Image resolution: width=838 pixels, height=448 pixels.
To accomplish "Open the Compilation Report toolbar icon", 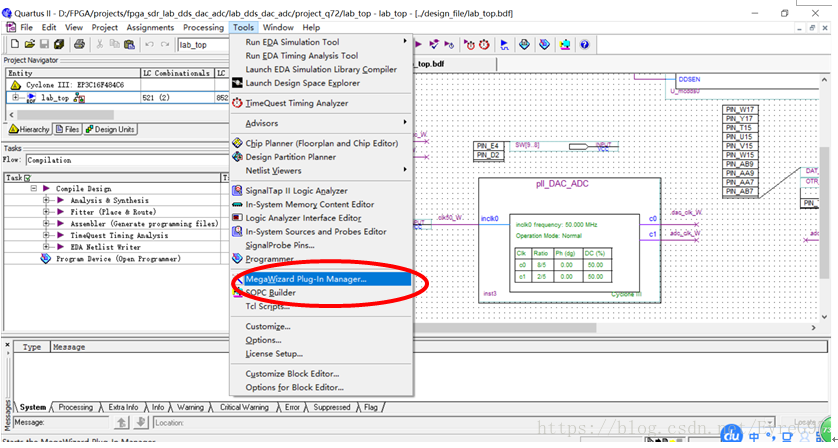I will pyautogui.click(x=524, y=44).
